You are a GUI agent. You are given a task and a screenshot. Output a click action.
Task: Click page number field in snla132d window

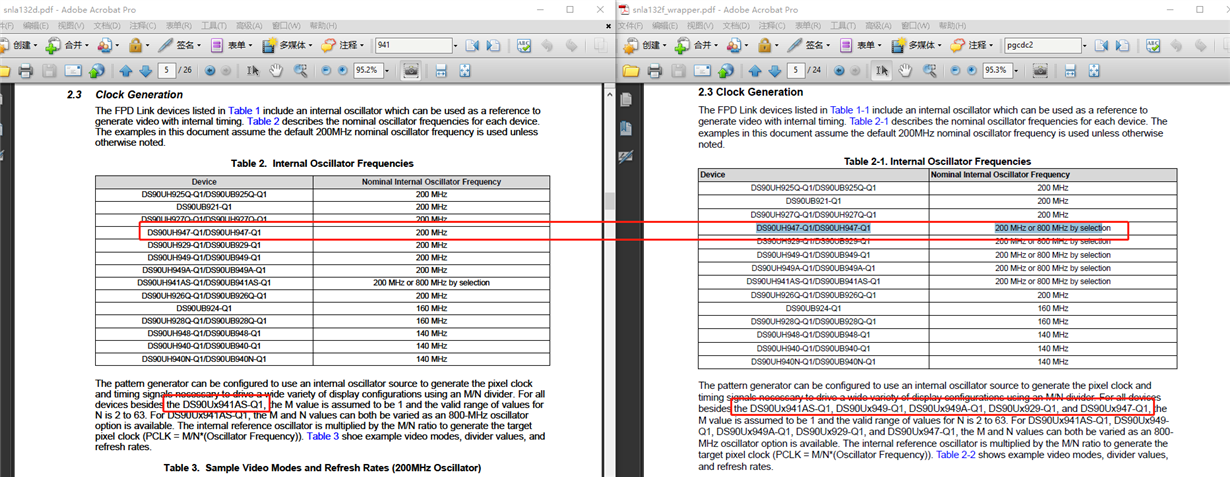point(168,71)
